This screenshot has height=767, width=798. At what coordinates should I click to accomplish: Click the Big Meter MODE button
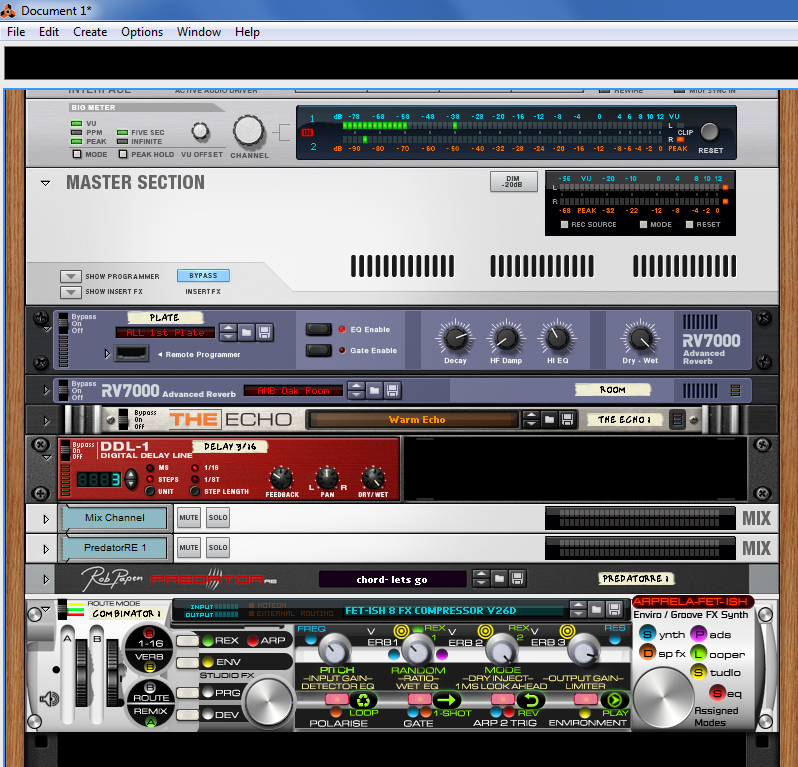click(77, 154)
